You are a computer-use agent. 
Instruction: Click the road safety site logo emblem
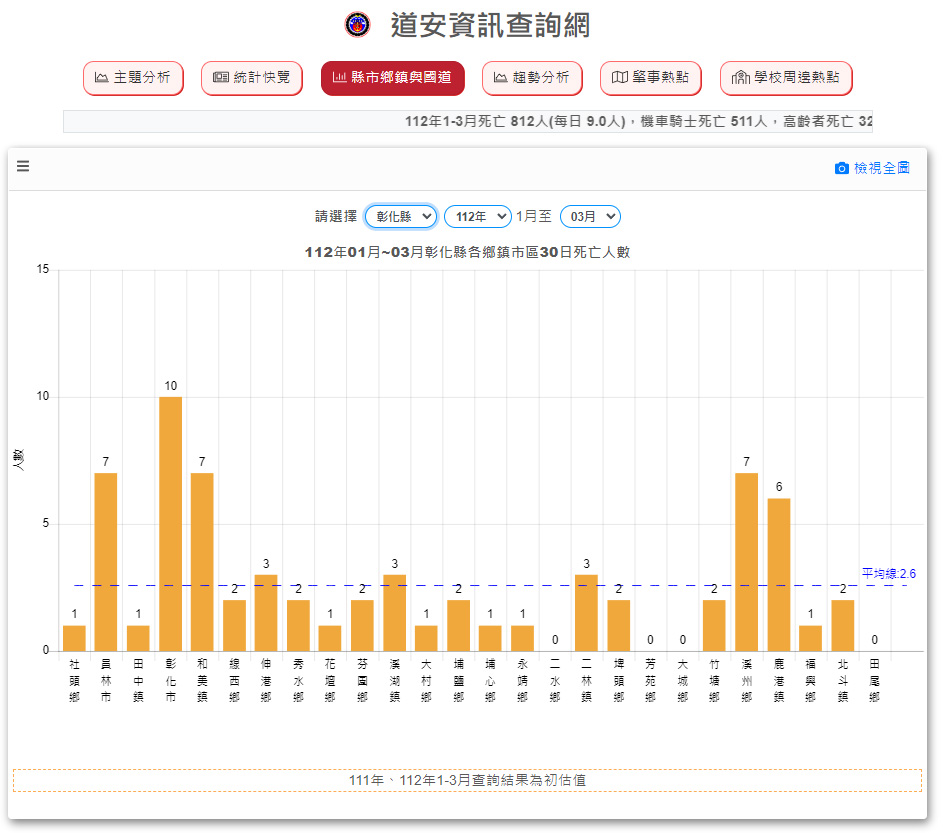[x=357, y=25]
